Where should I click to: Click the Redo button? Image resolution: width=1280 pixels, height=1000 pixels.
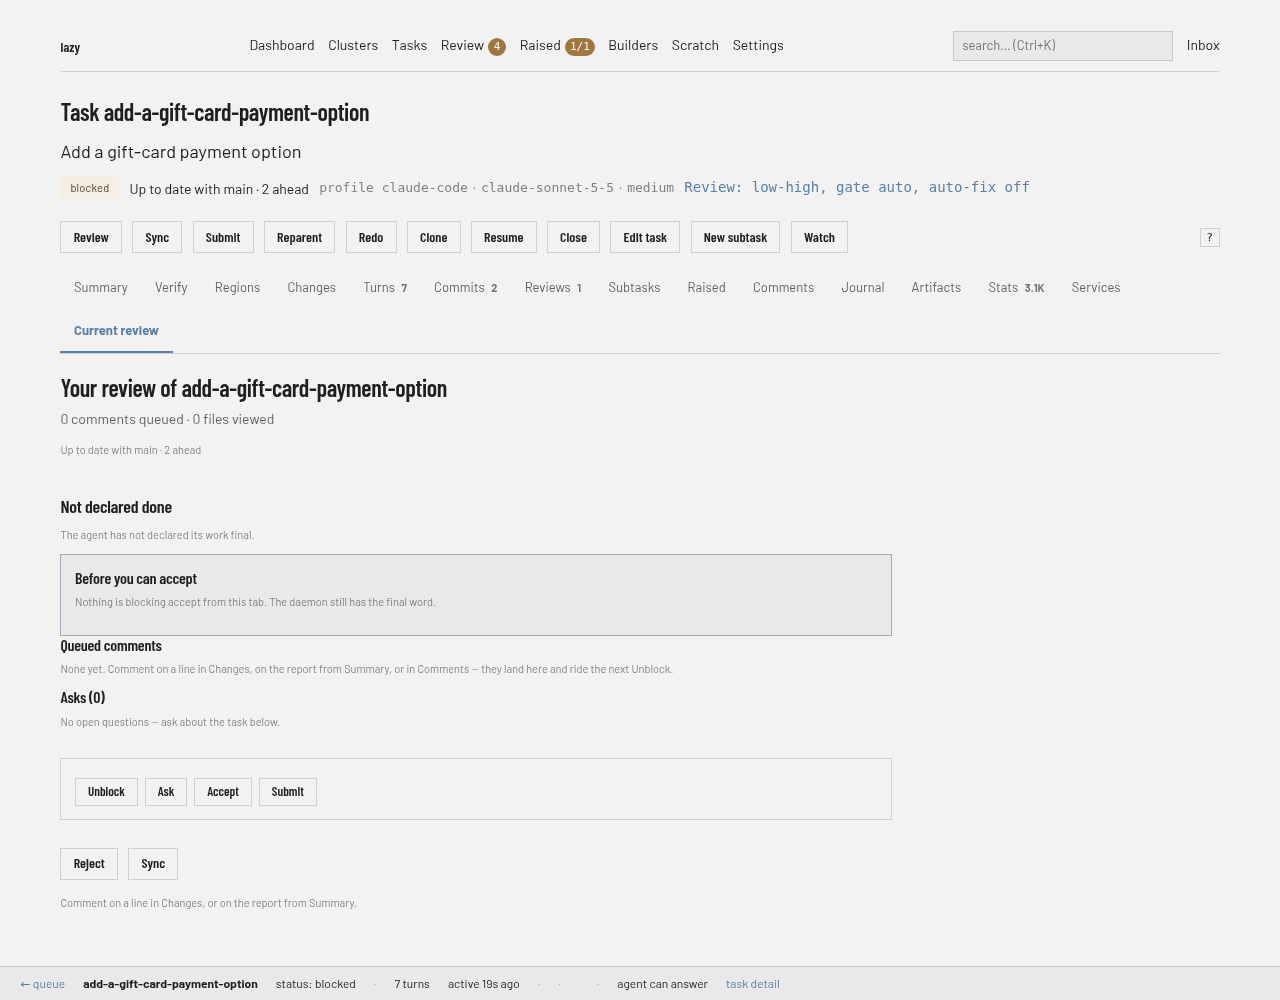371,238
